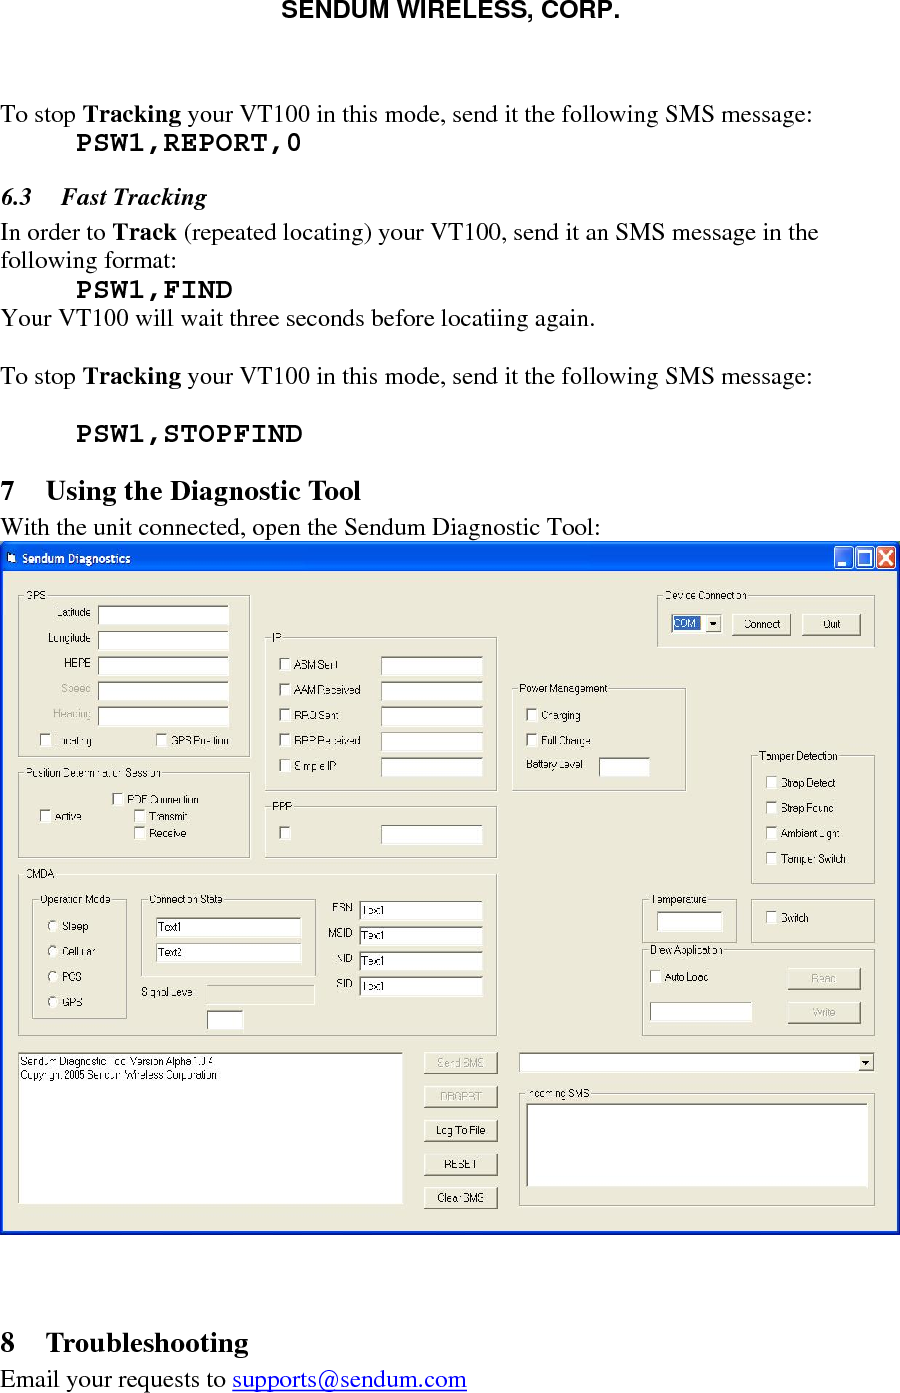The image size is (900, 1393).
Task: Click the MEID text field
Action: 421,935
